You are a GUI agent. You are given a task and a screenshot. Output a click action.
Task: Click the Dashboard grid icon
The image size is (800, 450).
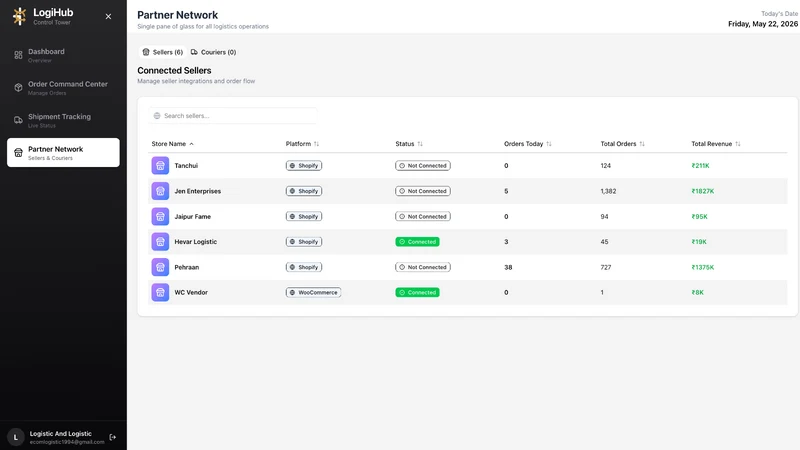(18, 55)
